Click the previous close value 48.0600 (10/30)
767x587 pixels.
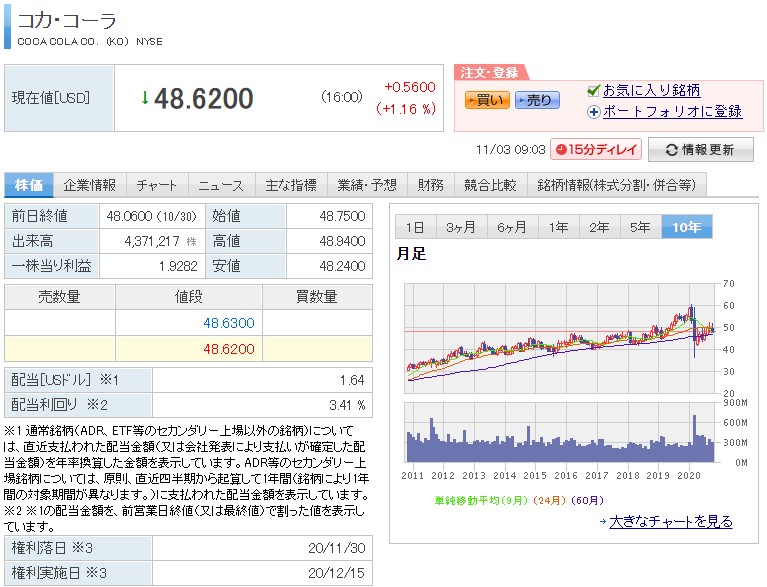[x=152, y=216]
